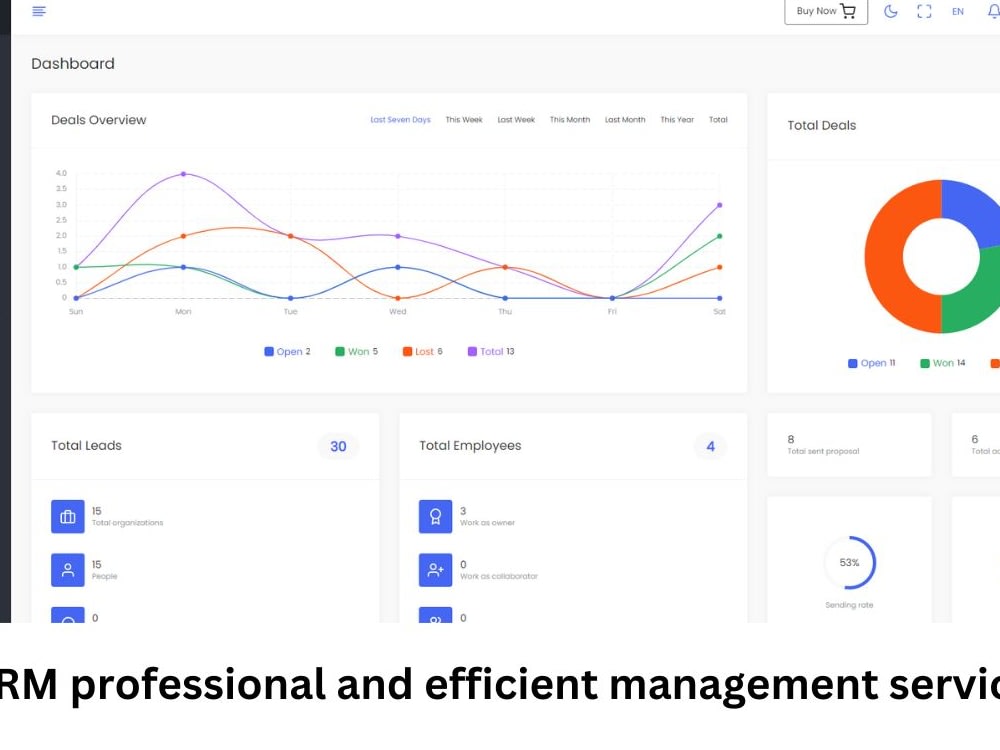Image resolution: width=1000 pixels, height=750 pixels.
Task: Enter fullscreen via expand icon
Action: coord(924,11)
